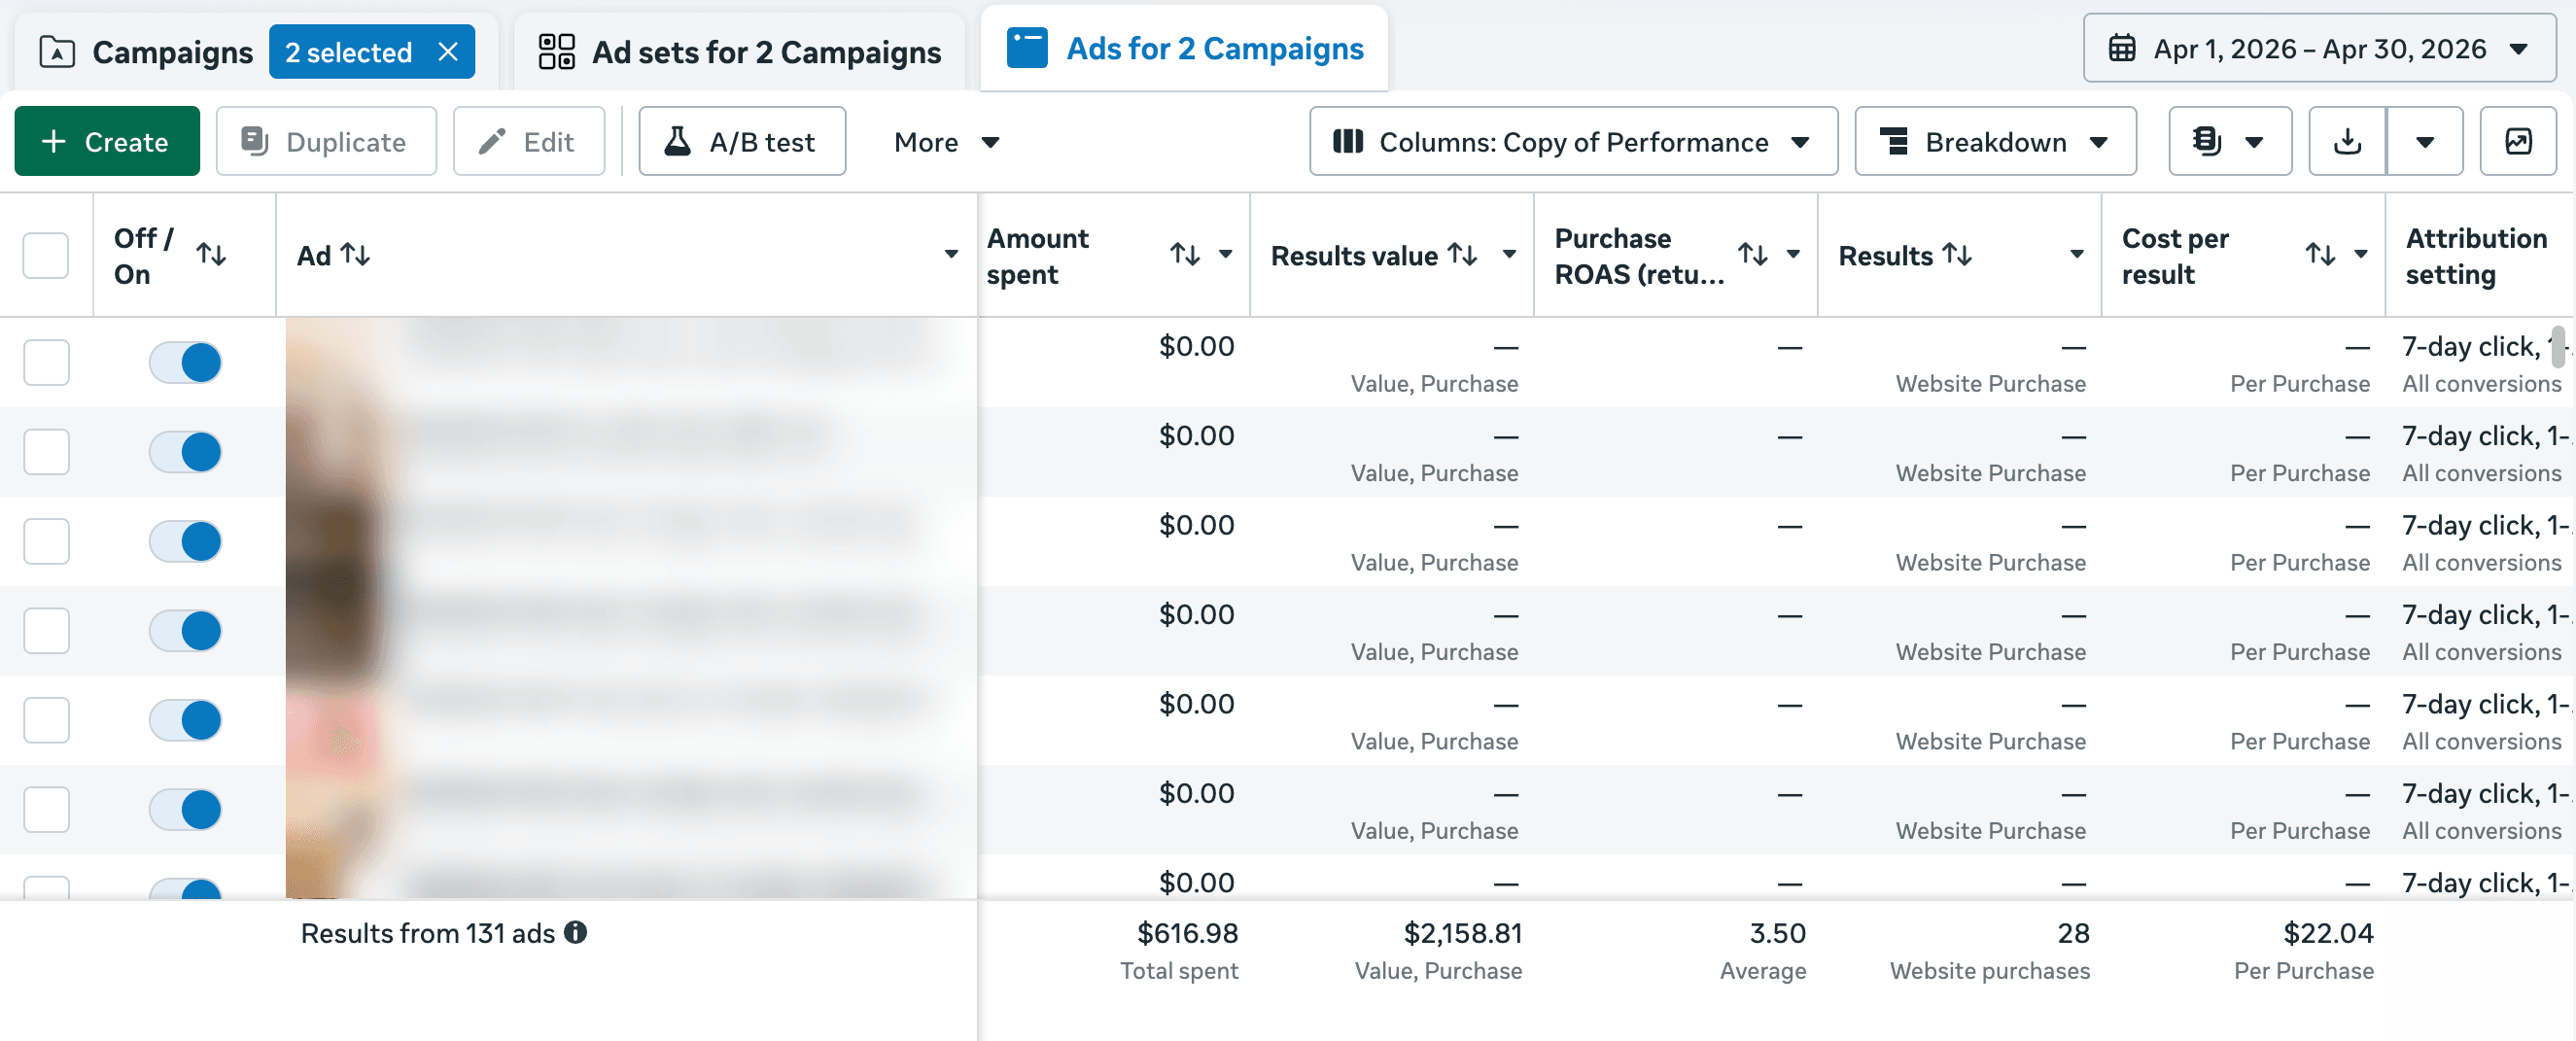Image resolution: width=2576 pixels, height=1041 pixels.
Task: Click the Edit button
Action: pos(529,141)
